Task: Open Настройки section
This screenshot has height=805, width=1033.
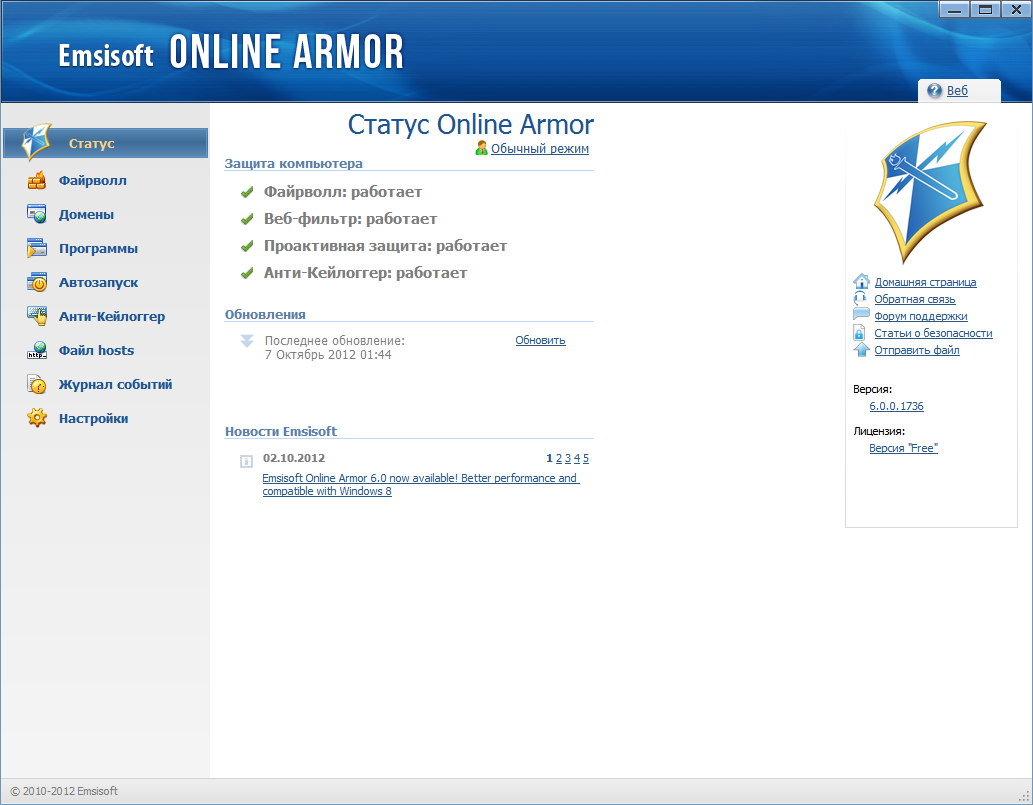Action: (94, 419)
